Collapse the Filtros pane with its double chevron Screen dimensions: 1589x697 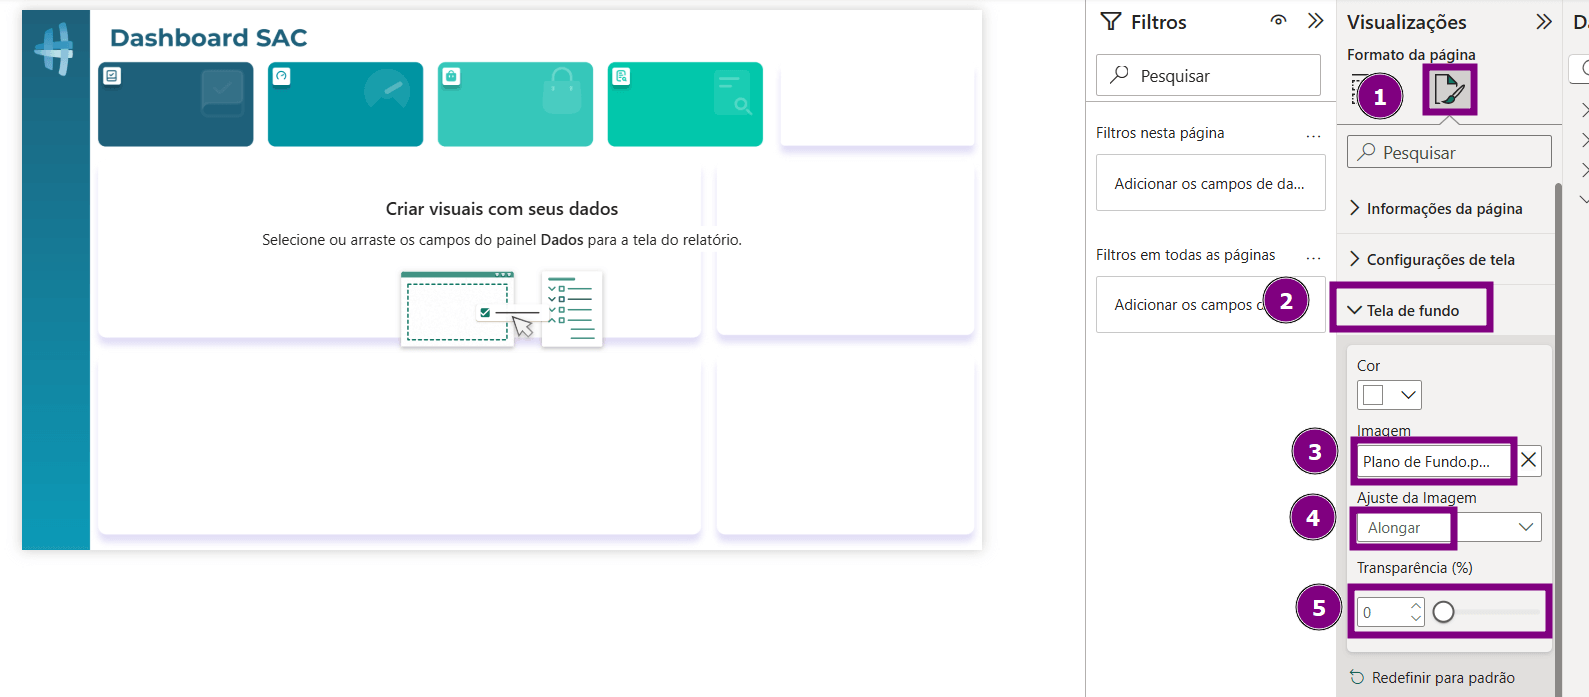tap(1316, 20)
